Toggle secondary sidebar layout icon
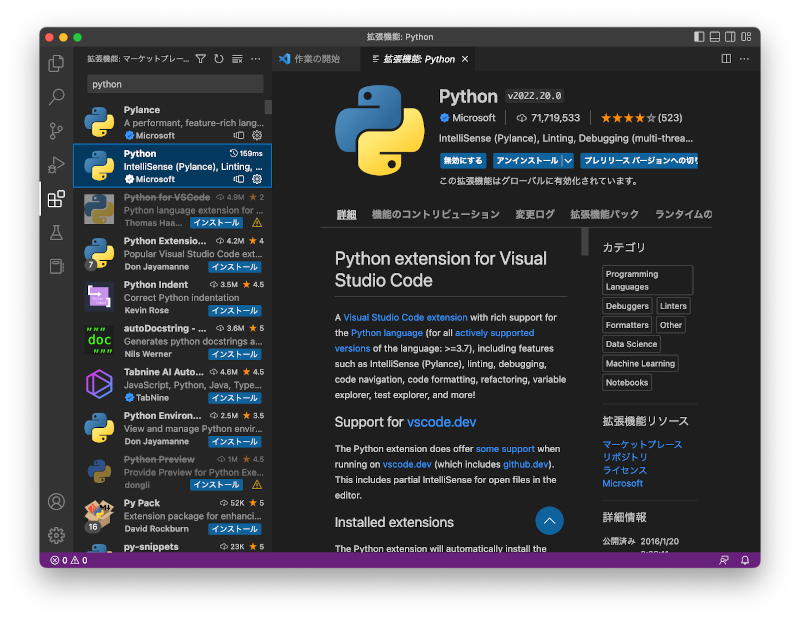The height and width of the screenshot is (620, 800). (x=730, y=37)
